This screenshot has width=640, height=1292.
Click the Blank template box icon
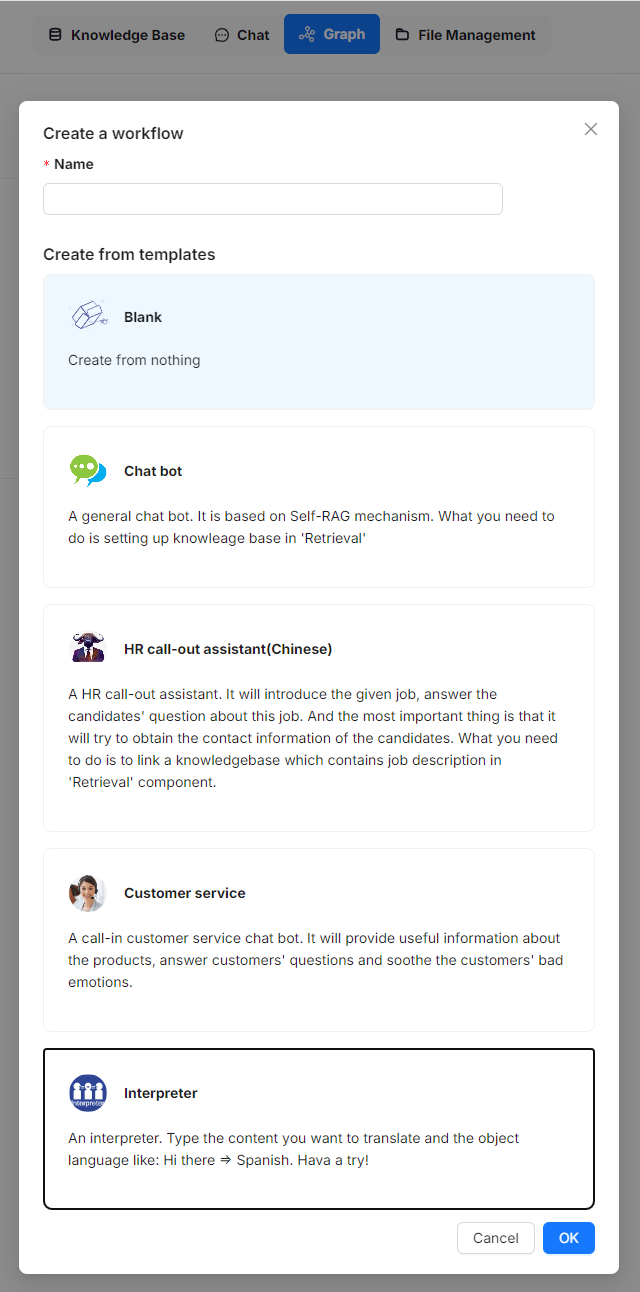click(x=88, y=316)
